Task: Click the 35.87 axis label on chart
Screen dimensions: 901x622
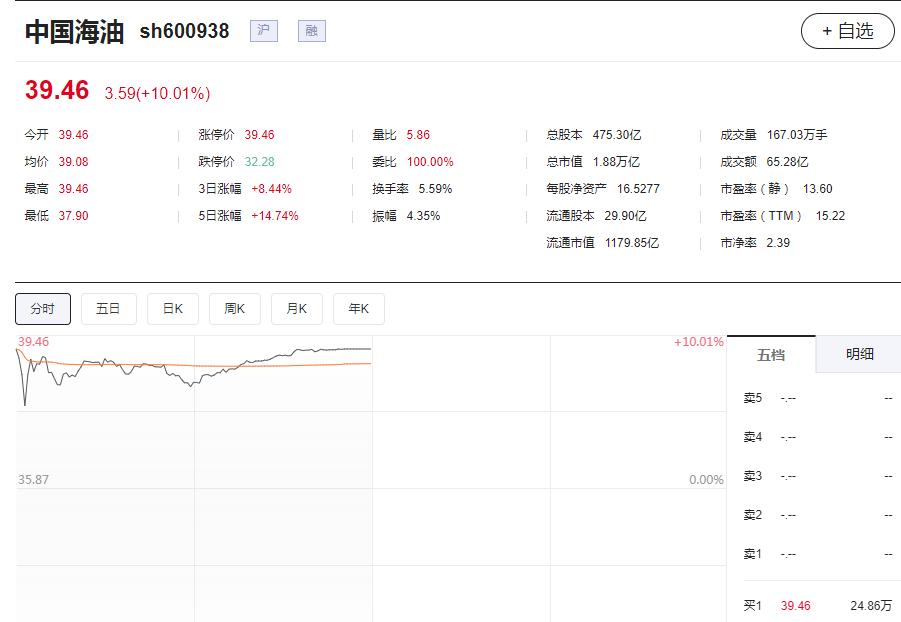Action: [33, 480]
